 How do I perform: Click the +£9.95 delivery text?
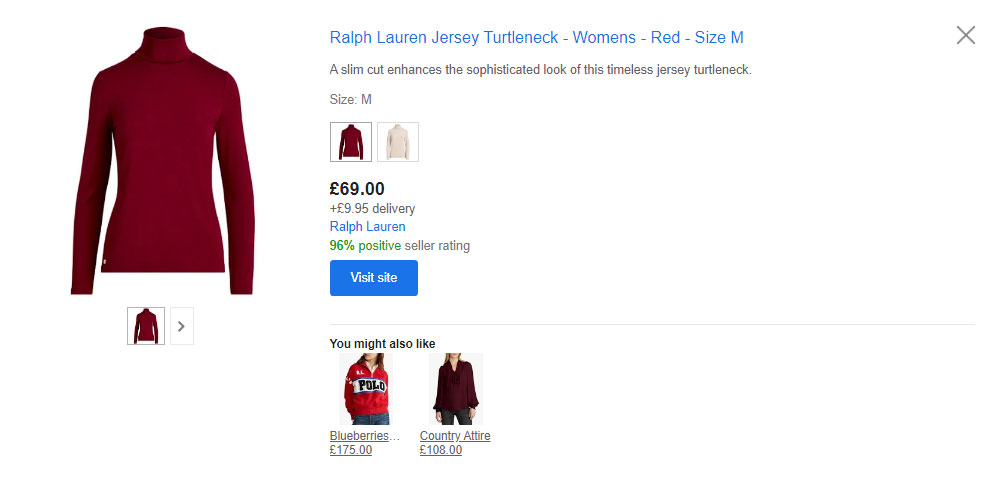click(372, 209)
